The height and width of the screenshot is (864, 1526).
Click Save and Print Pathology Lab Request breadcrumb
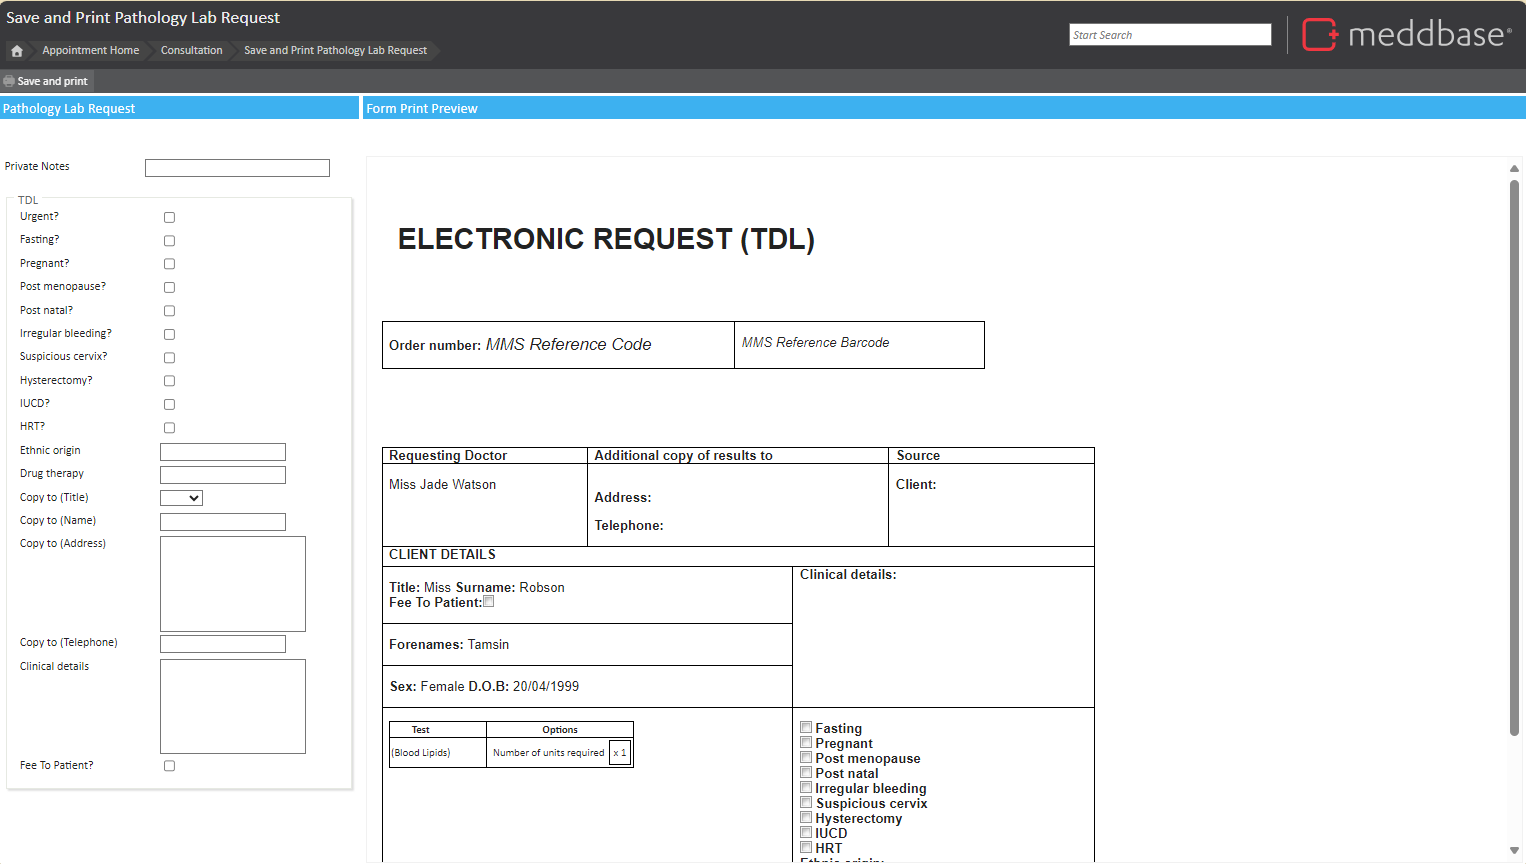pyautogui.click(x=335, y=51)
